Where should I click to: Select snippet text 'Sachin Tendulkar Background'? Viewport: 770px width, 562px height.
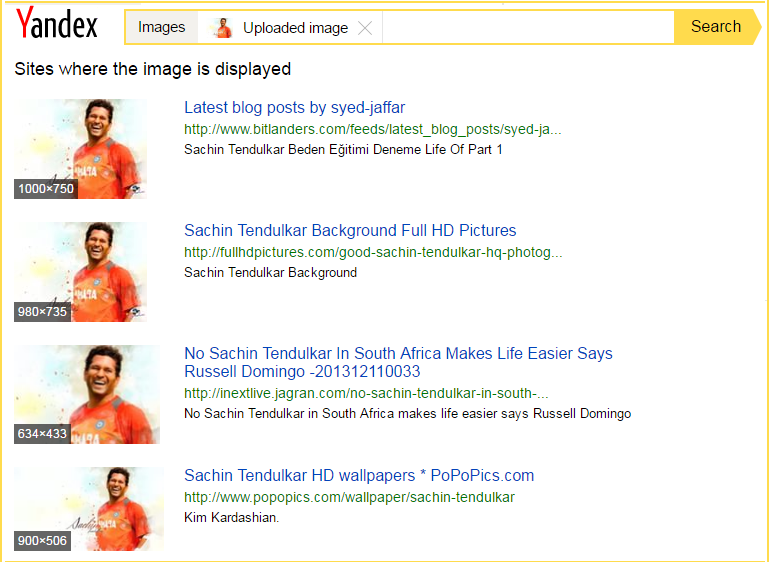click(271, 272)
